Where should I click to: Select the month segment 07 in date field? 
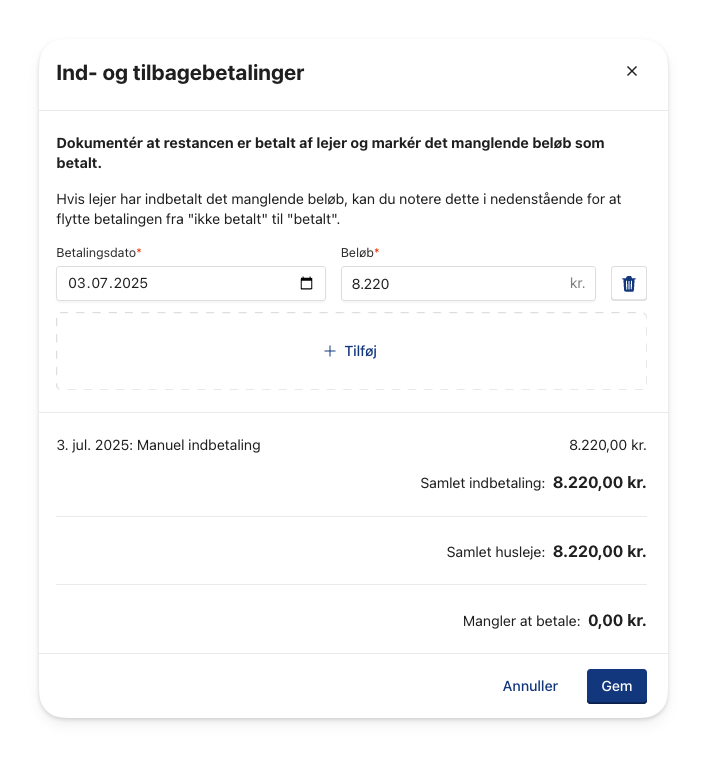[100, 283]
